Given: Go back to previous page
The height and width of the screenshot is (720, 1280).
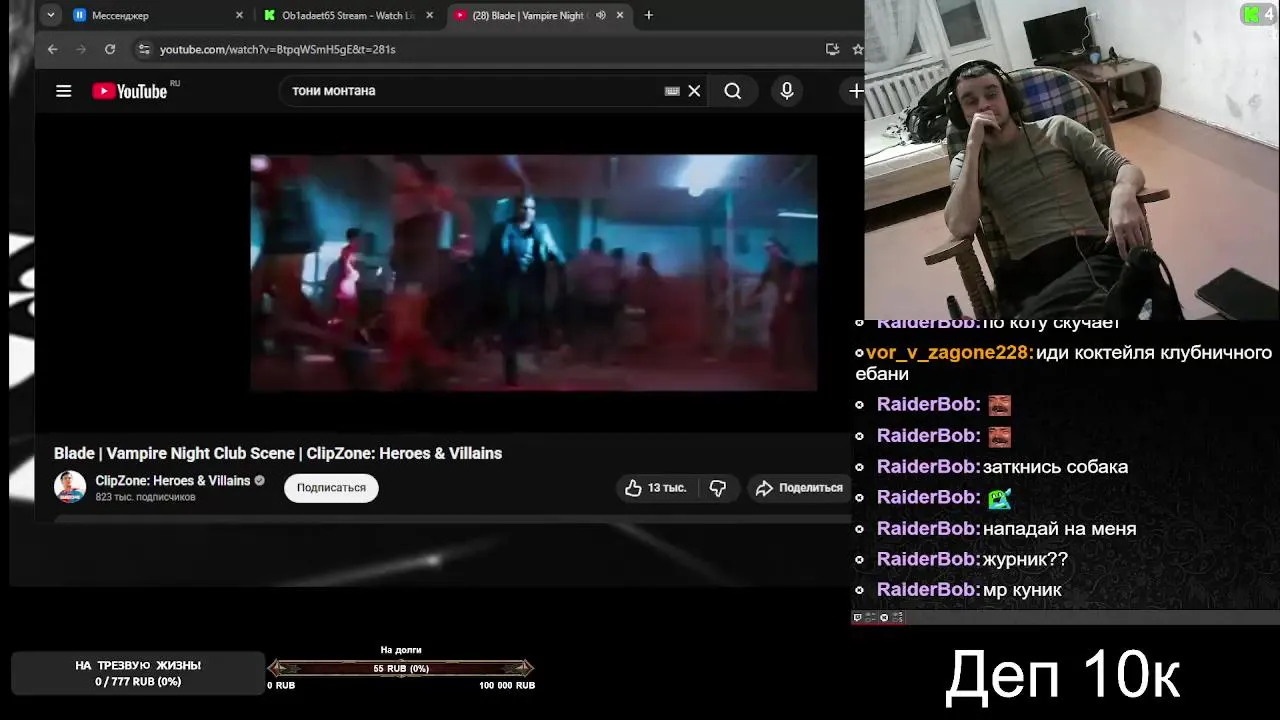Looking at the screenshot, I should pyautogui.click(x=53, y=49).
